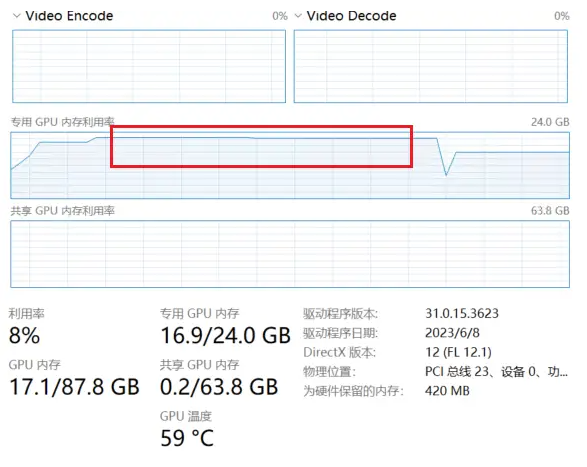The width and height of the screenshot is (587, 467).
Task: Click the driver date 2023/6/8
Action: [x=452, y=333]
